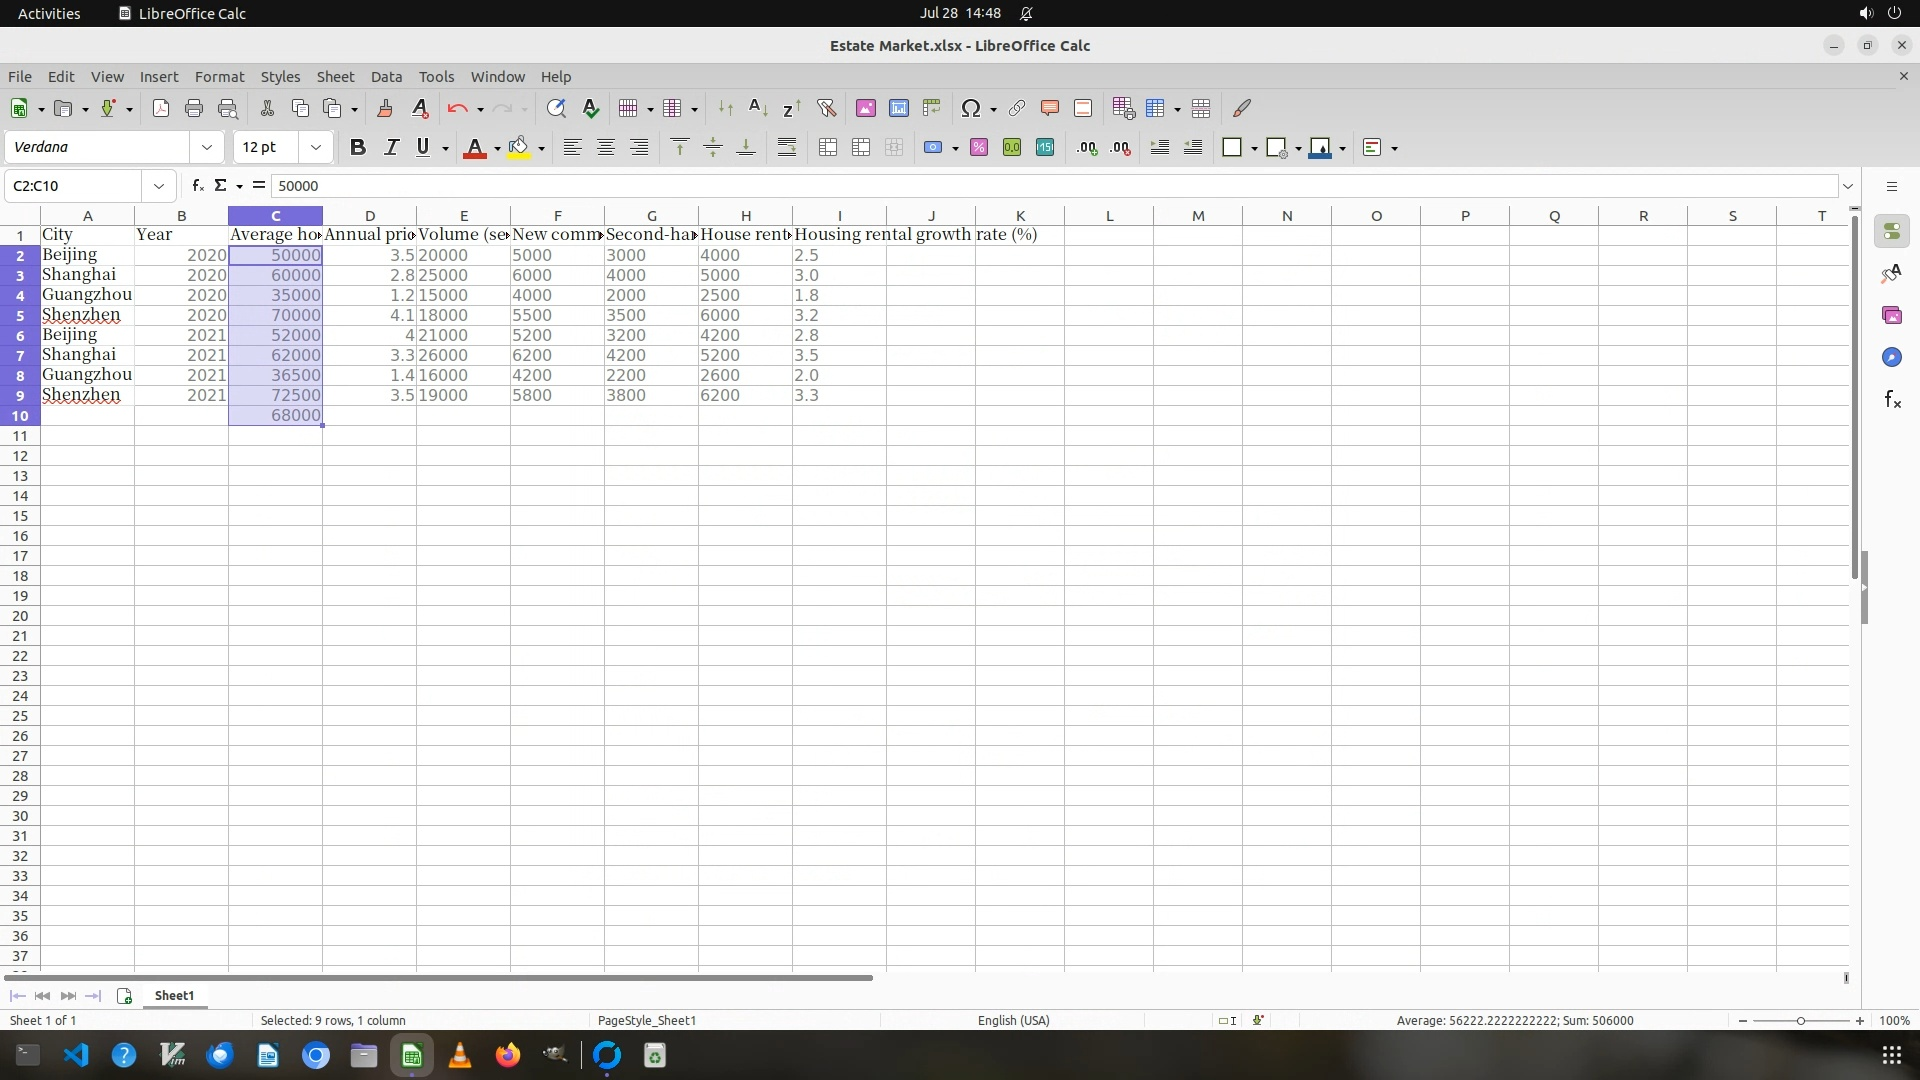Click the Sort Ascending icon
Screen dimensions: 1920x1080
tap(758, 109)
